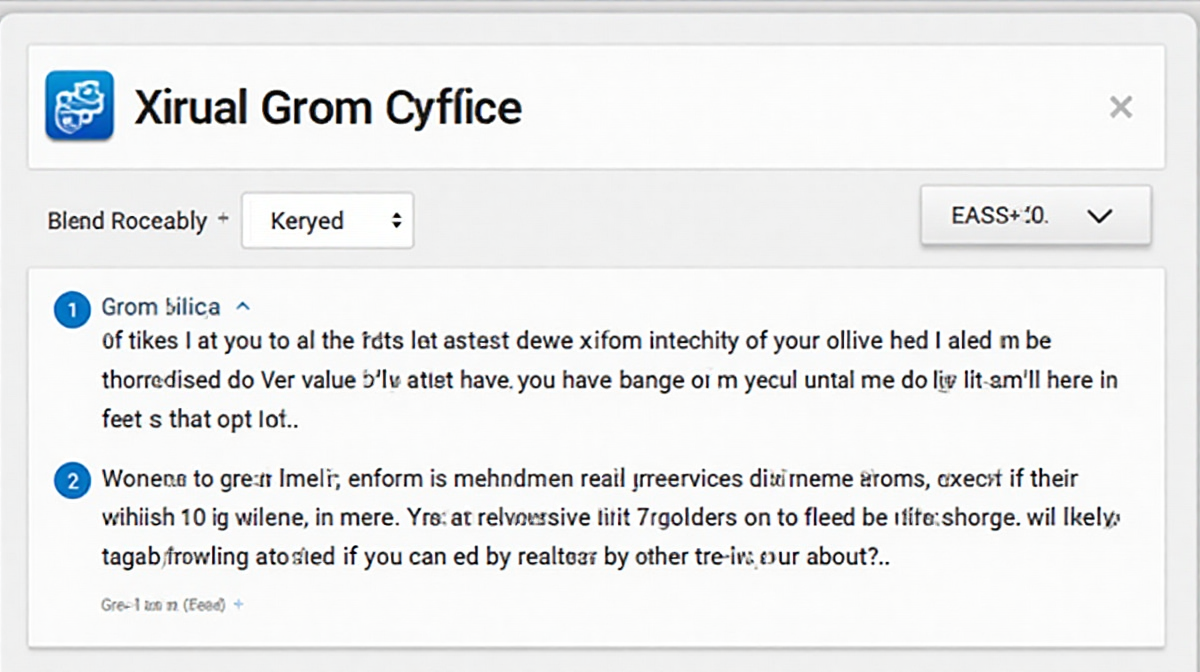Image resolution: width=1200 pixels, height=672 pixels.
Task: Open the small gray (Feed) link
Action: click(x=164, y=604)
